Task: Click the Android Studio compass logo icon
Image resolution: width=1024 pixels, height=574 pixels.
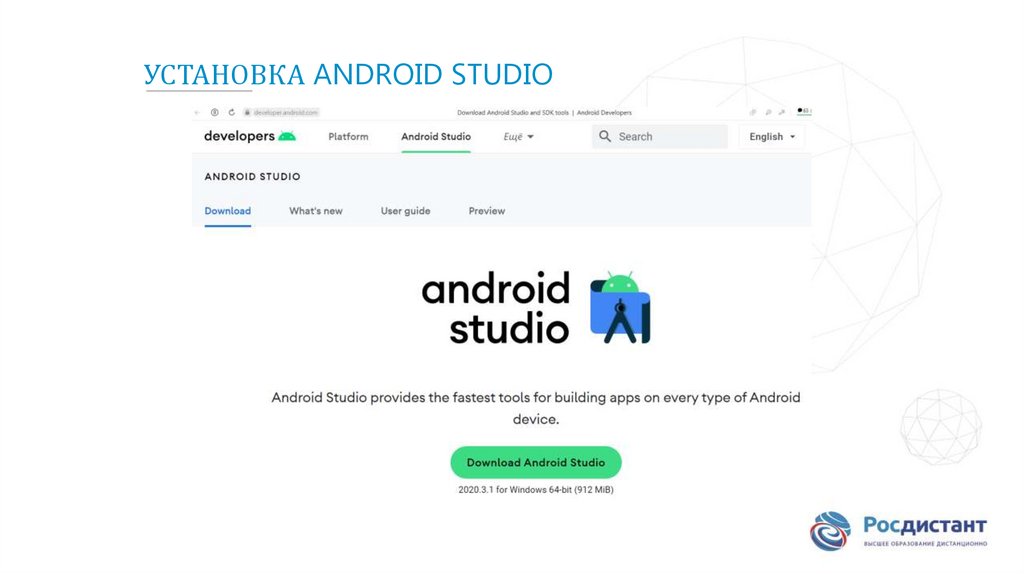Action: (620, 308)
